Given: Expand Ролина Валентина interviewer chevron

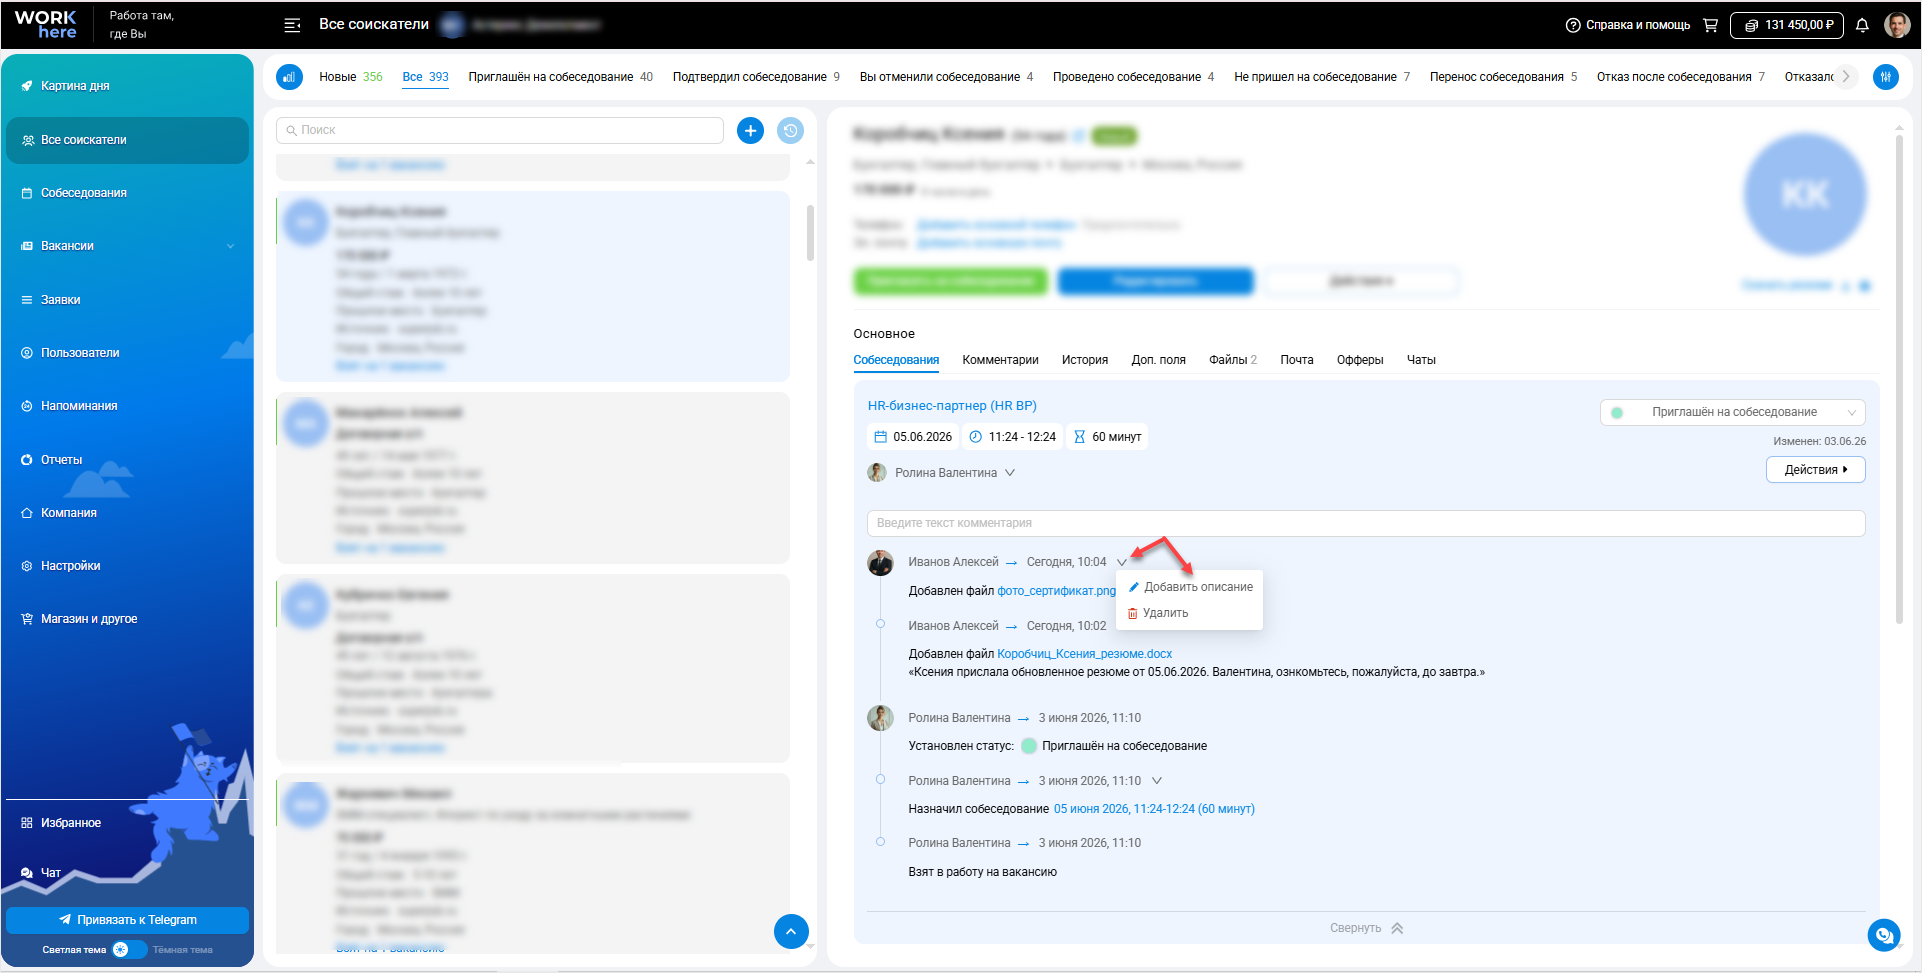Looking at the screenshot, I should pyautogui.click(x=1010, y=473).
